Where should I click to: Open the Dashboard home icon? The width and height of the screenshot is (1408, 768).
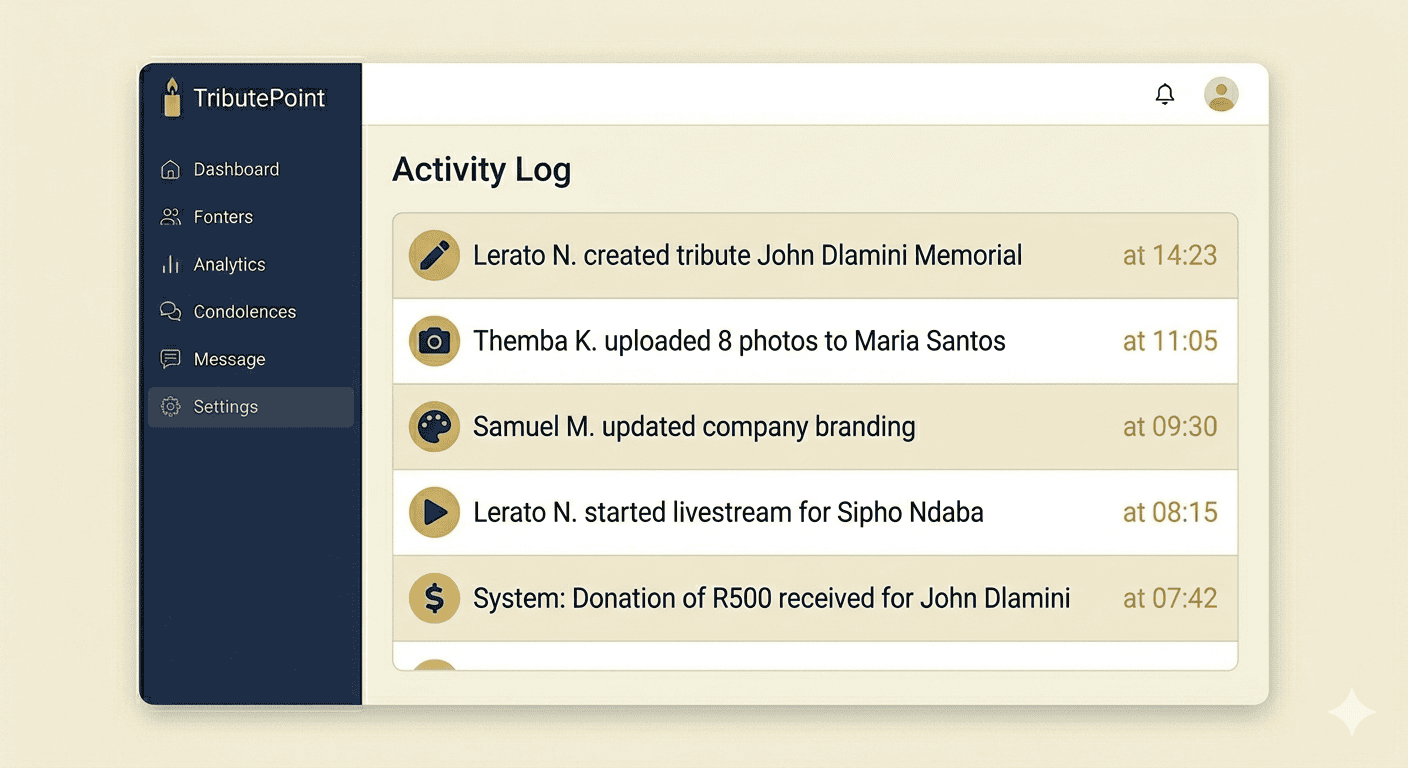pyautogui.click(x=170, y=169)
